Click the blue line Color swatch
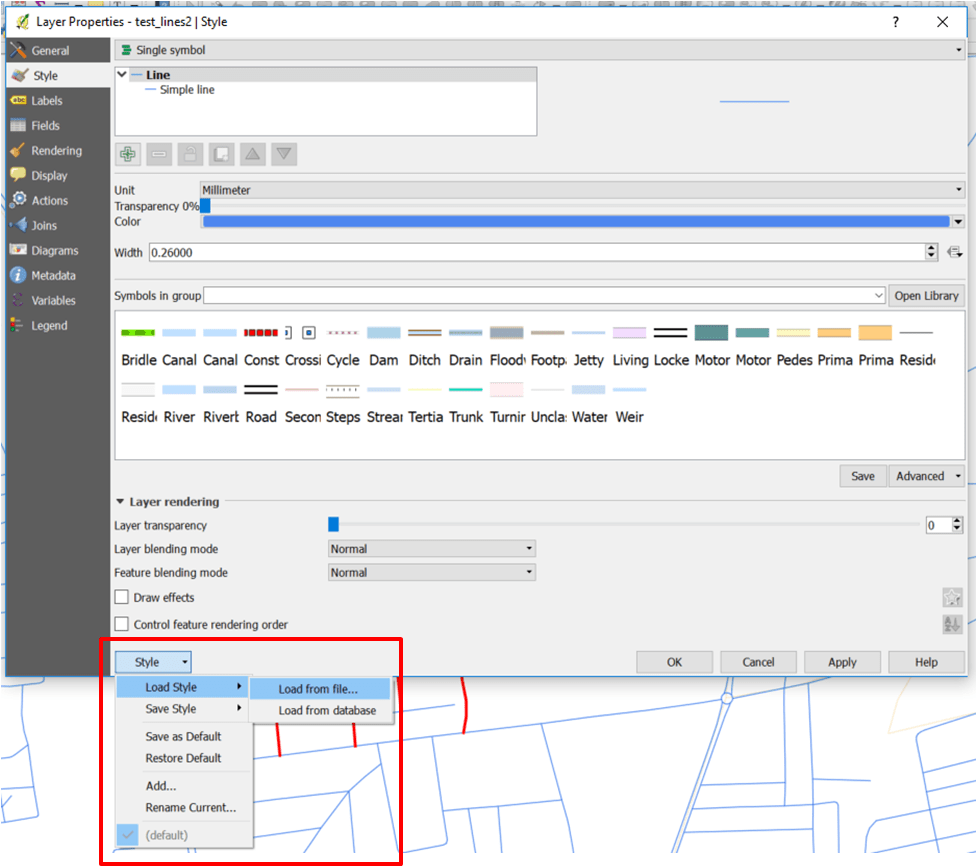Viewport: 977px width, 867px height. pos(576,221)
